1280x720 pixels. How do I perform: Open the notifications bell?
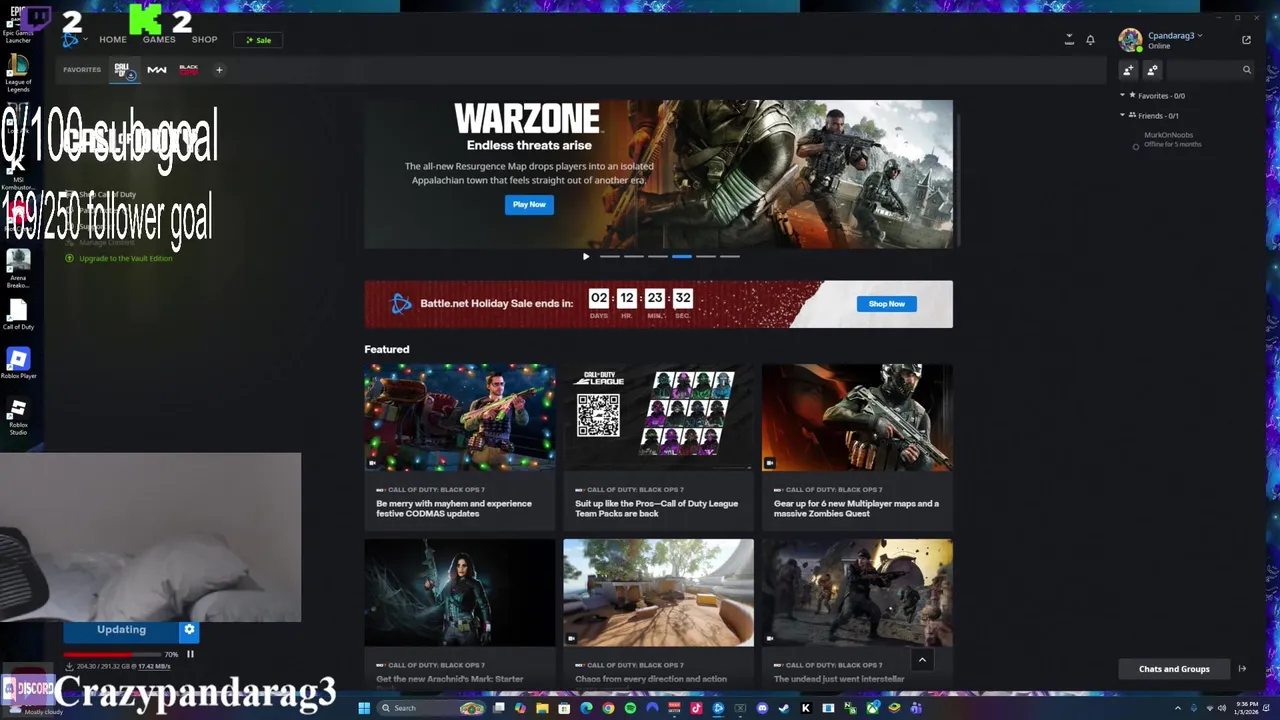[x=1091, y=40]
